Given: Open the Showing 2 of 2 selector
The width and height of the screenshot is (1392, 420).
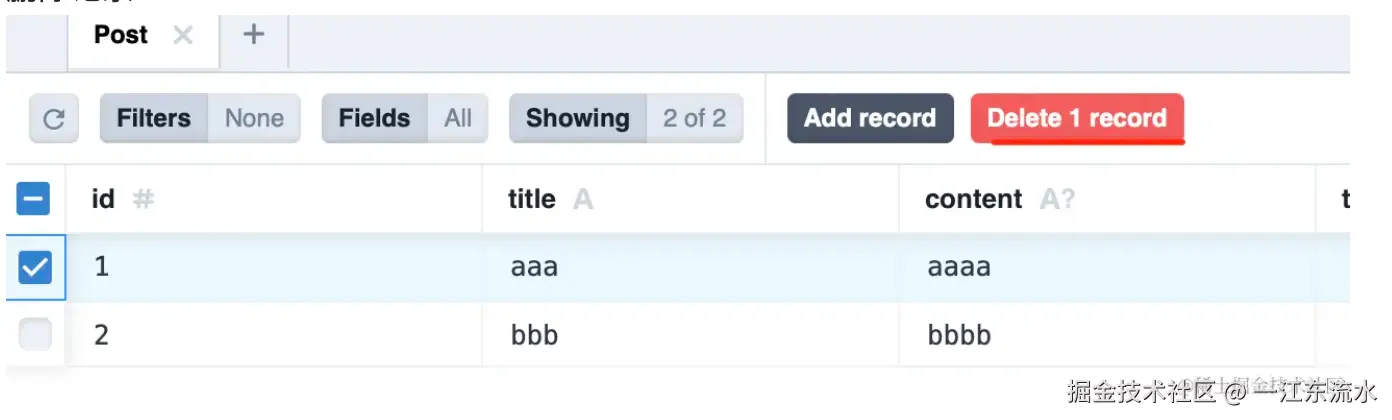Looking at the screenshot, I should [626, 119].
